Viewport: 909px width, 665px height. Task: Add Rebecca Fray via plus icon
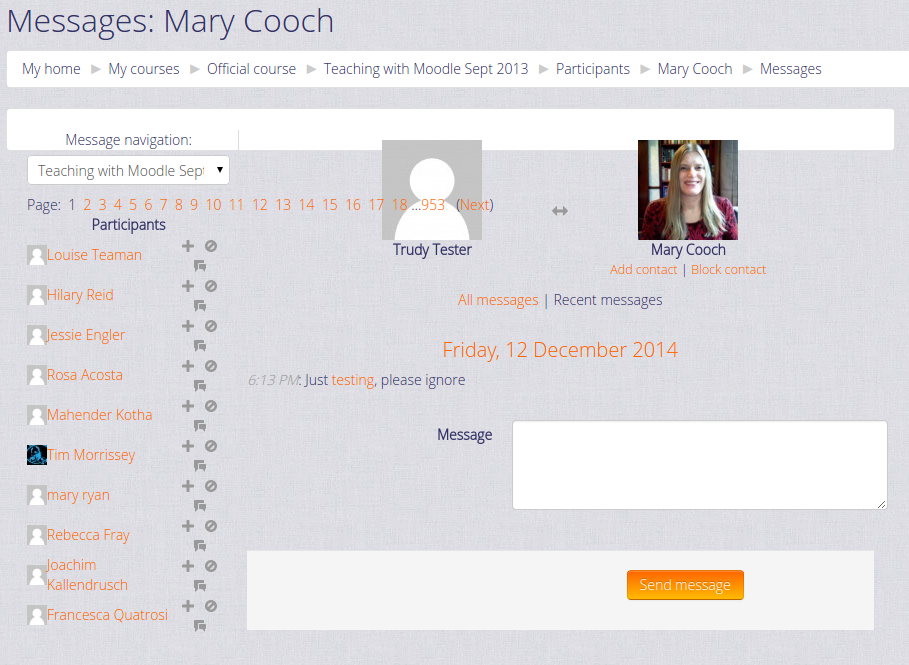188,526
